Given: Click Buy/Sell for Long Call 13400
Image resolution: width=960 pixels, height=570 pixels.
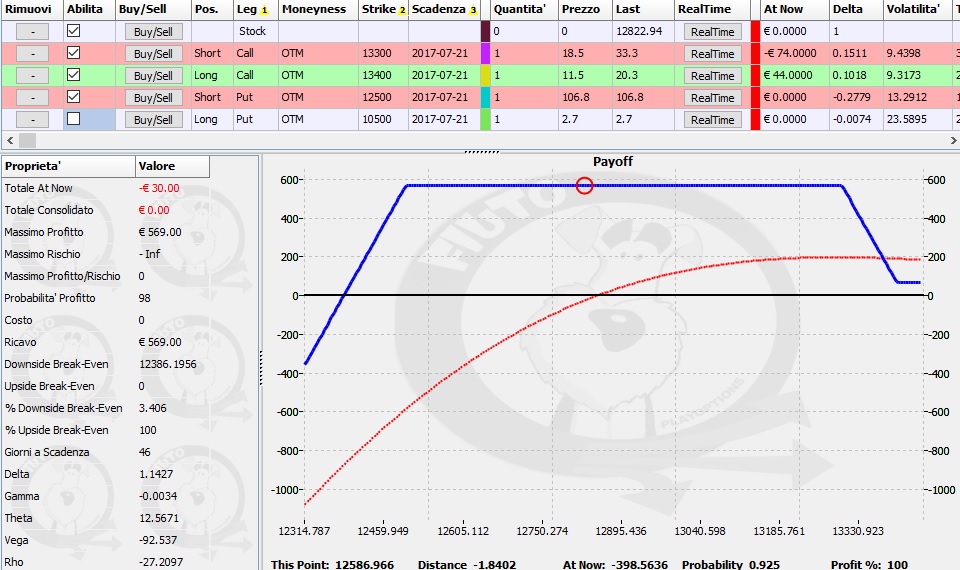Looking at the screenshot, I should pyautogui.click(x=153, y=76).
